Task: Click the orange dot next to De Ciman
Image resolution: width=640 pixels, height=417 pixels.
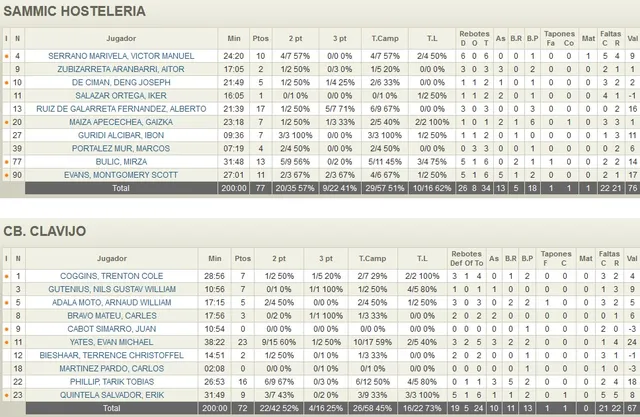Action: click(x=6, y=82)
